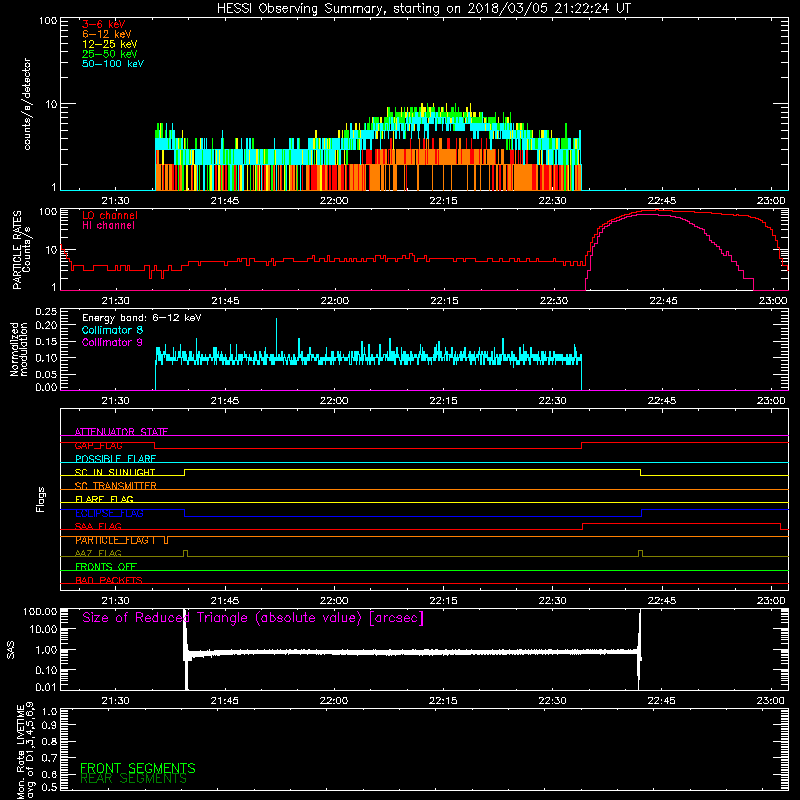Click the FLARE_FLAG label

pyautogui.click(x=104, y=499)
